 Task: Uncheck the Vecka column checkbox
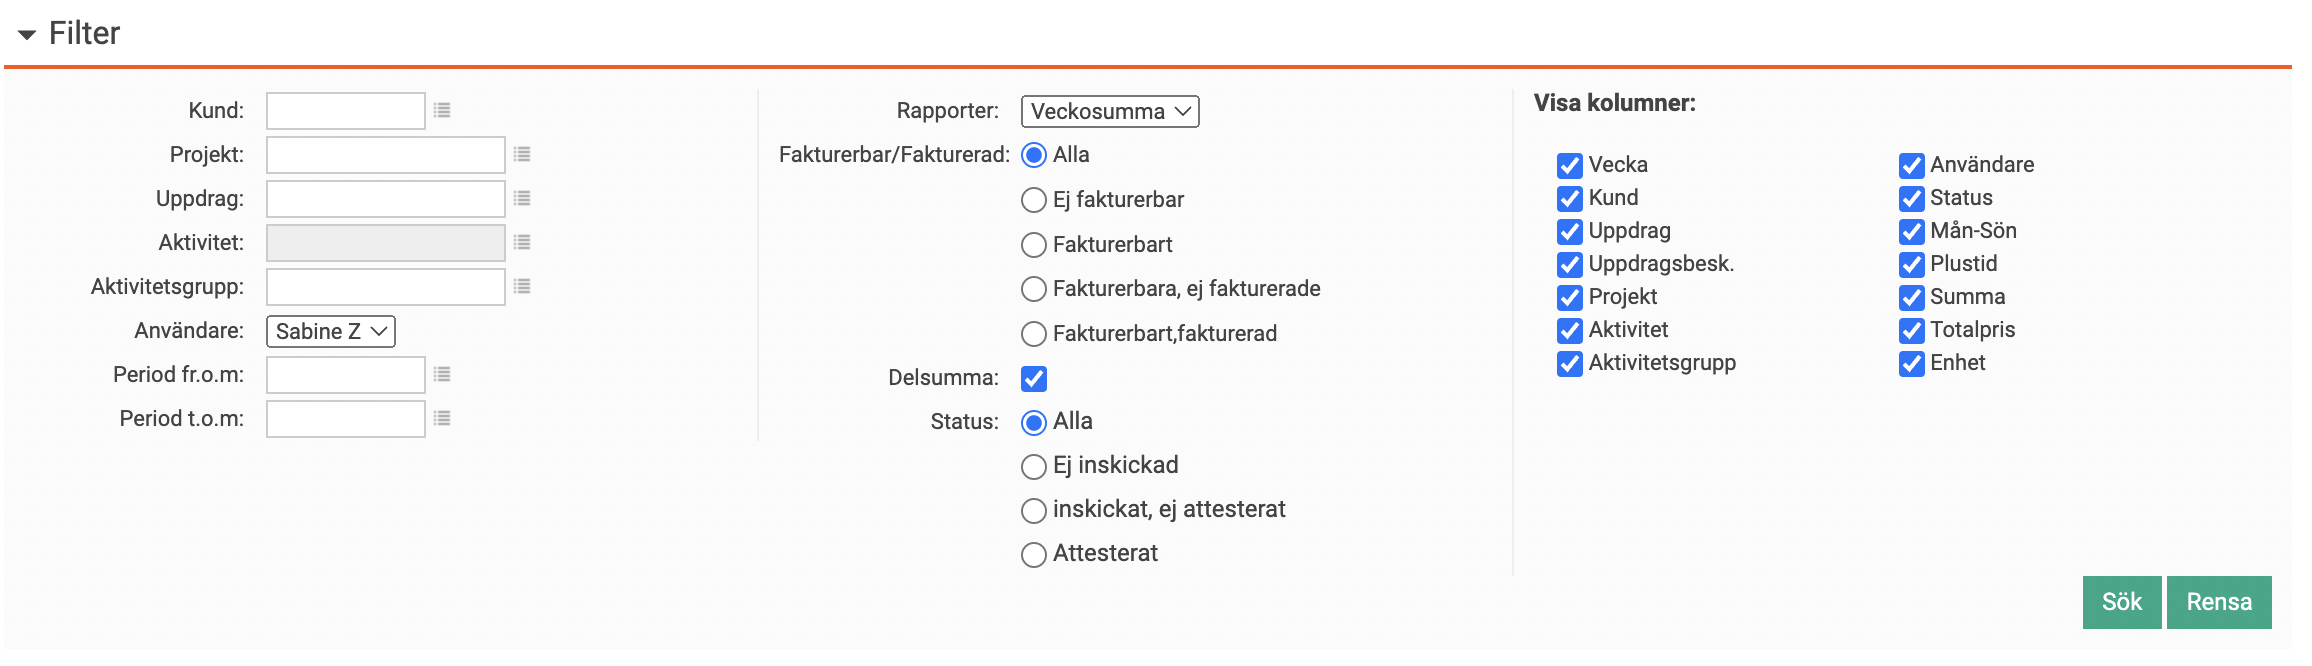[1570, 165]
